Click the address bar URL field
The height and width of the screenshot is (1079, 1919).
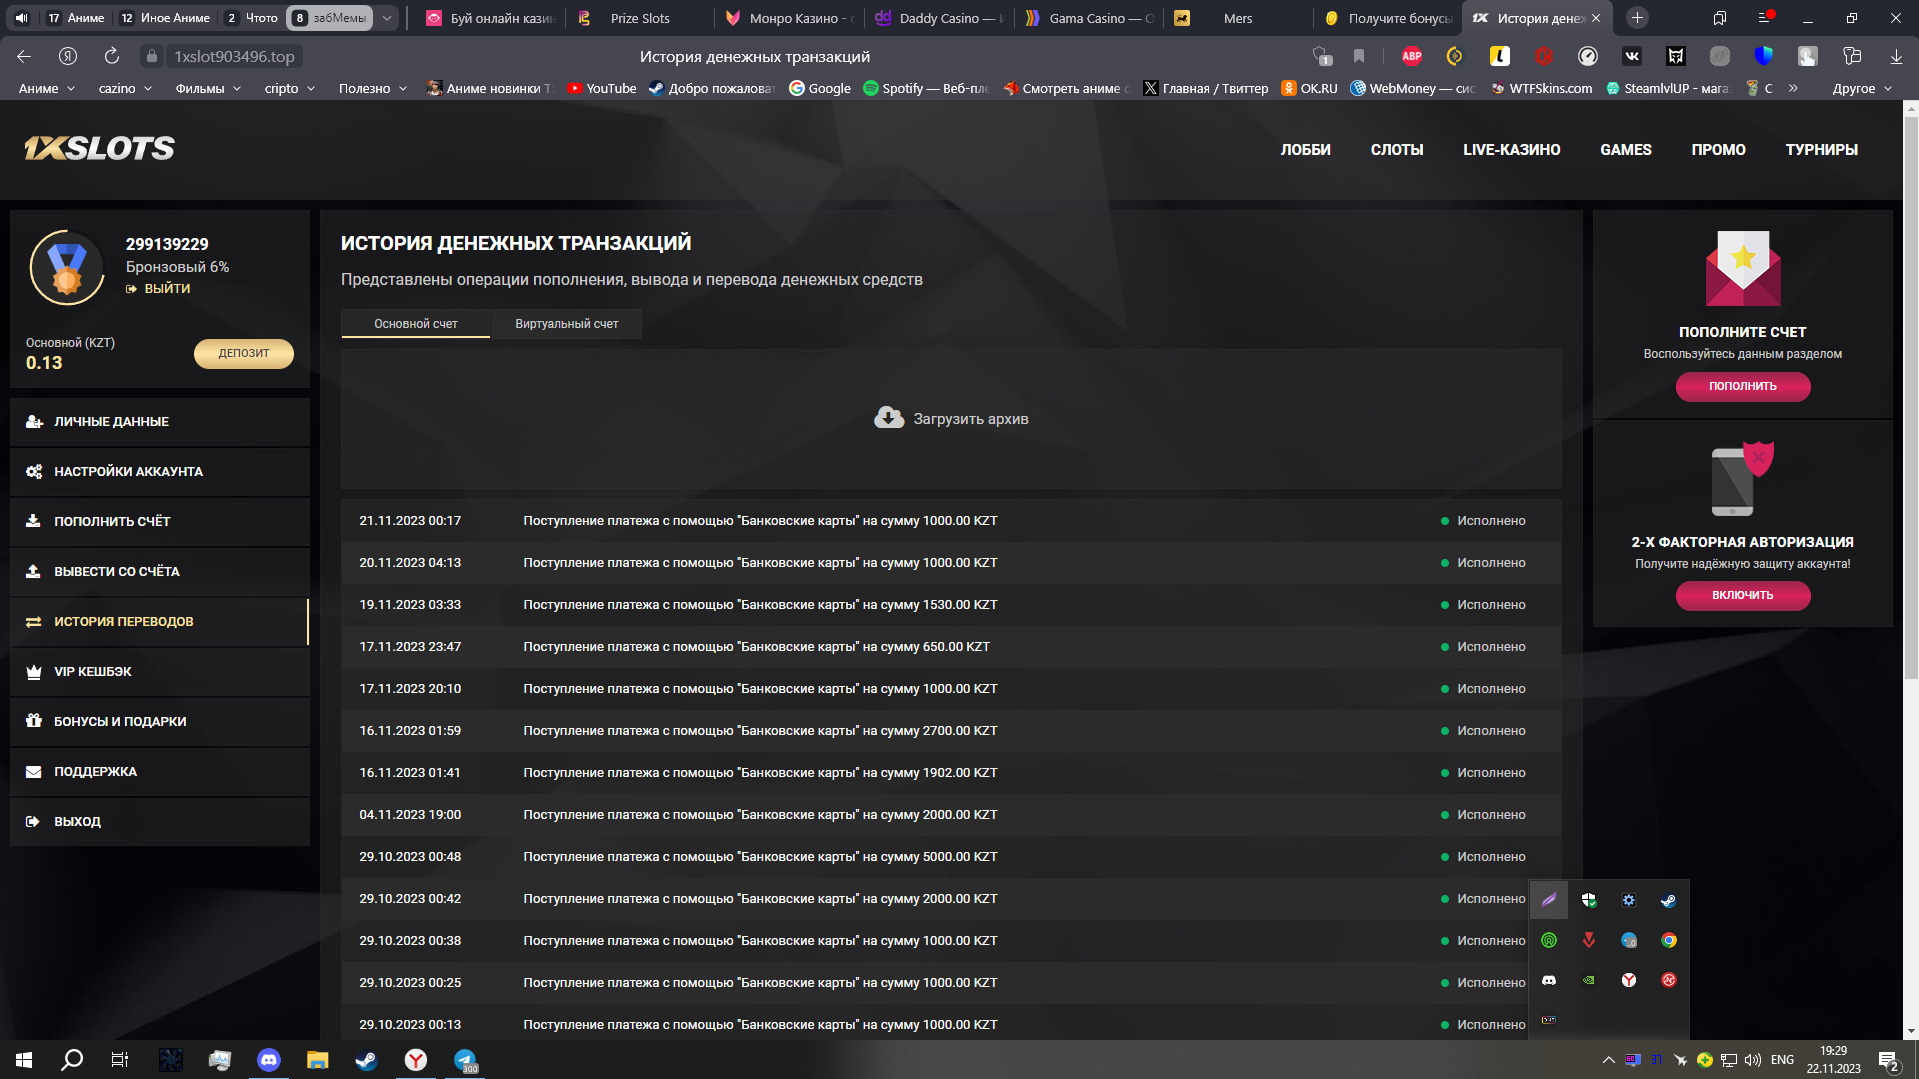click(234, 57)
